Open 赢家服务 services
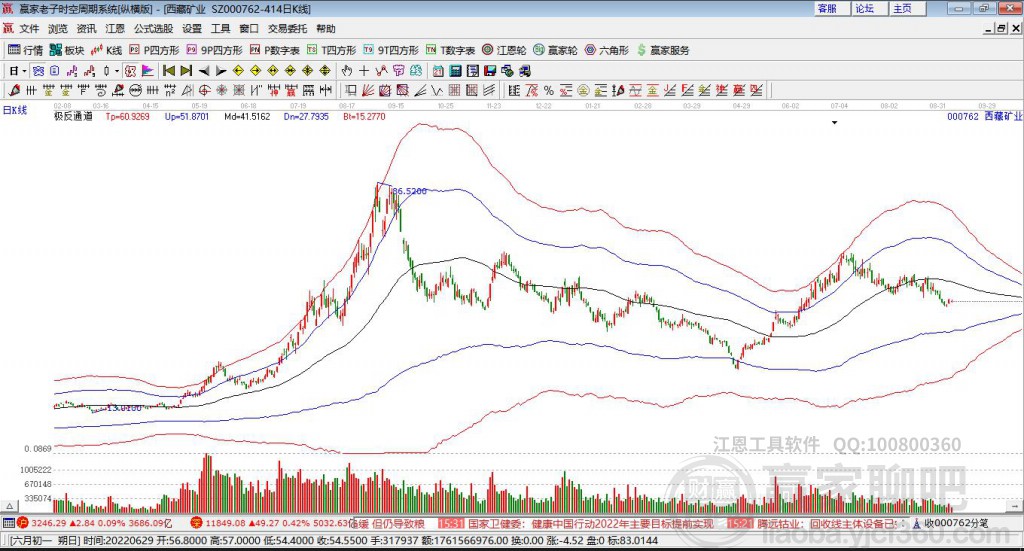The width and height of the screenshot is (1024, 551). (x=663, y=50)
